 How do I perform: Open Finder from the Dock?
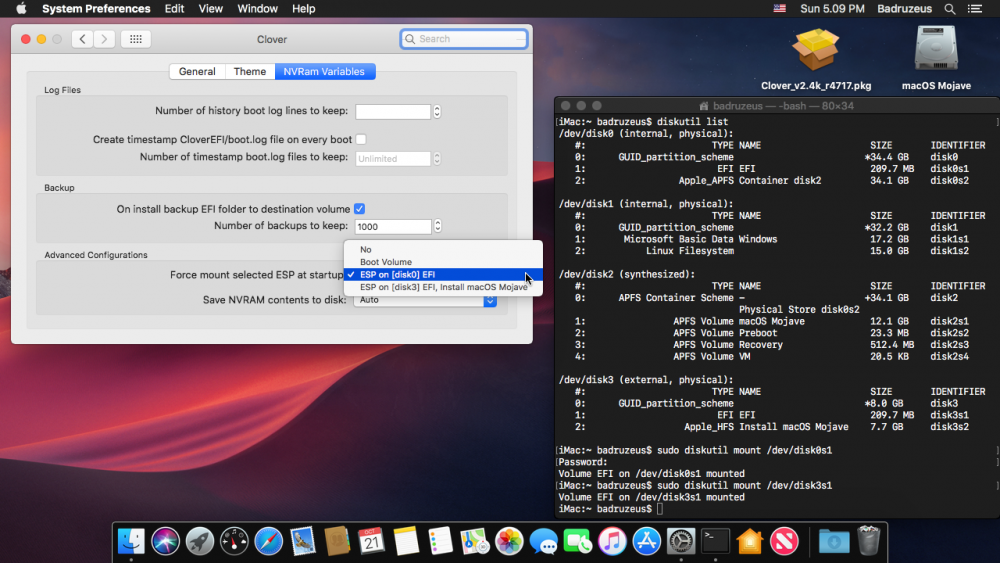point(131,541)
